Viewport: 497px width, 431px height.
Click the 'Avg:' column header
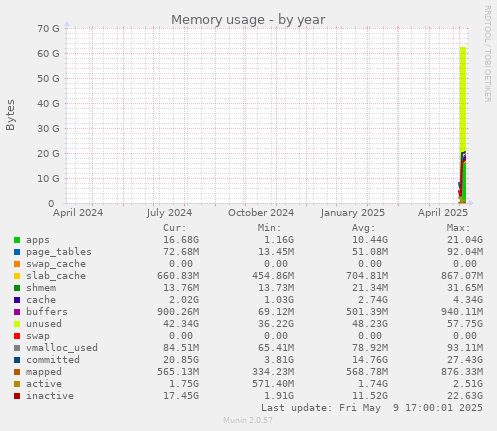364,228
